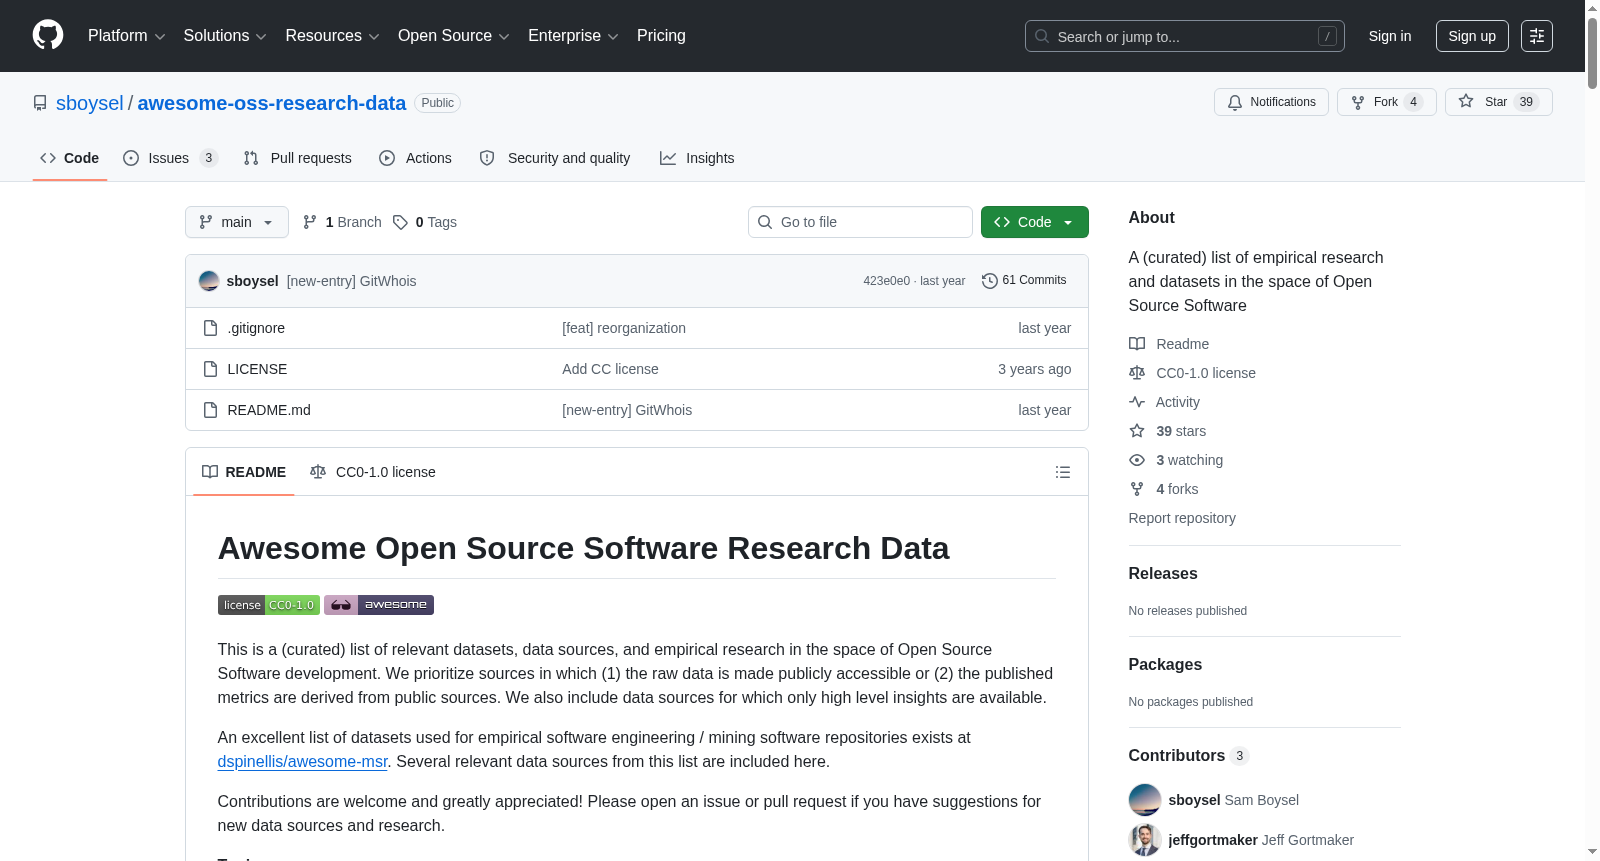Viewport: 1600px width, 861px height.
Task: Expand the Platform menu
Action: (126, 36)
